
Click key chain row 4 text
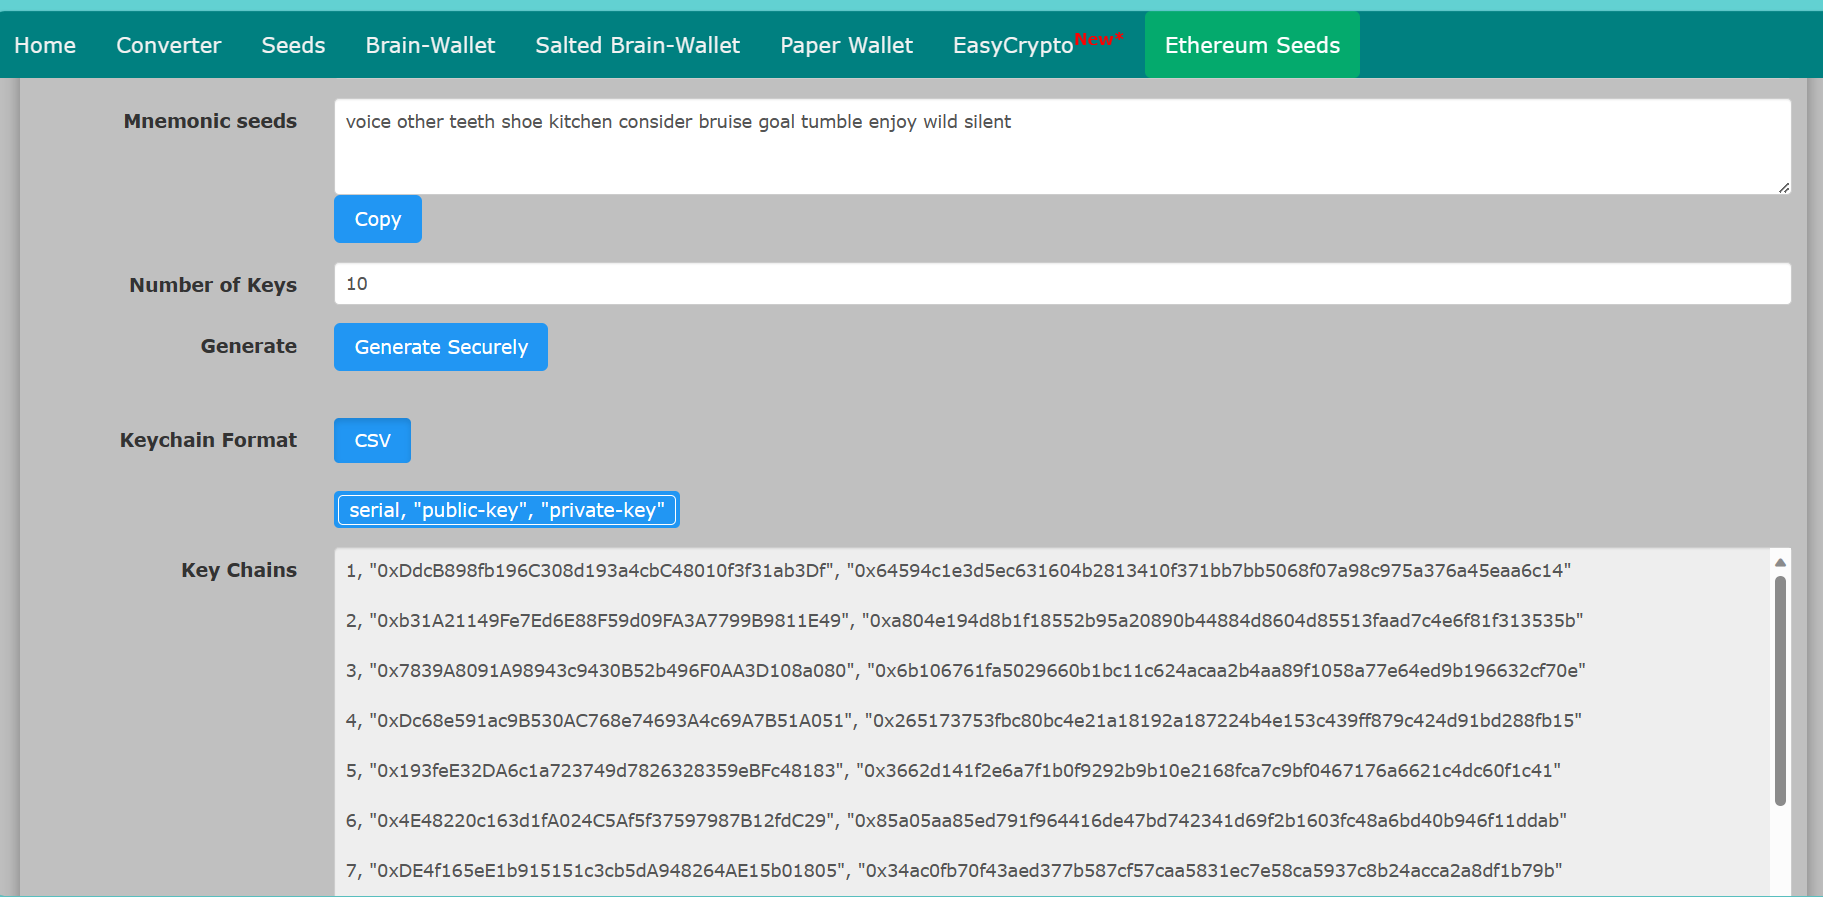(963, 720)
